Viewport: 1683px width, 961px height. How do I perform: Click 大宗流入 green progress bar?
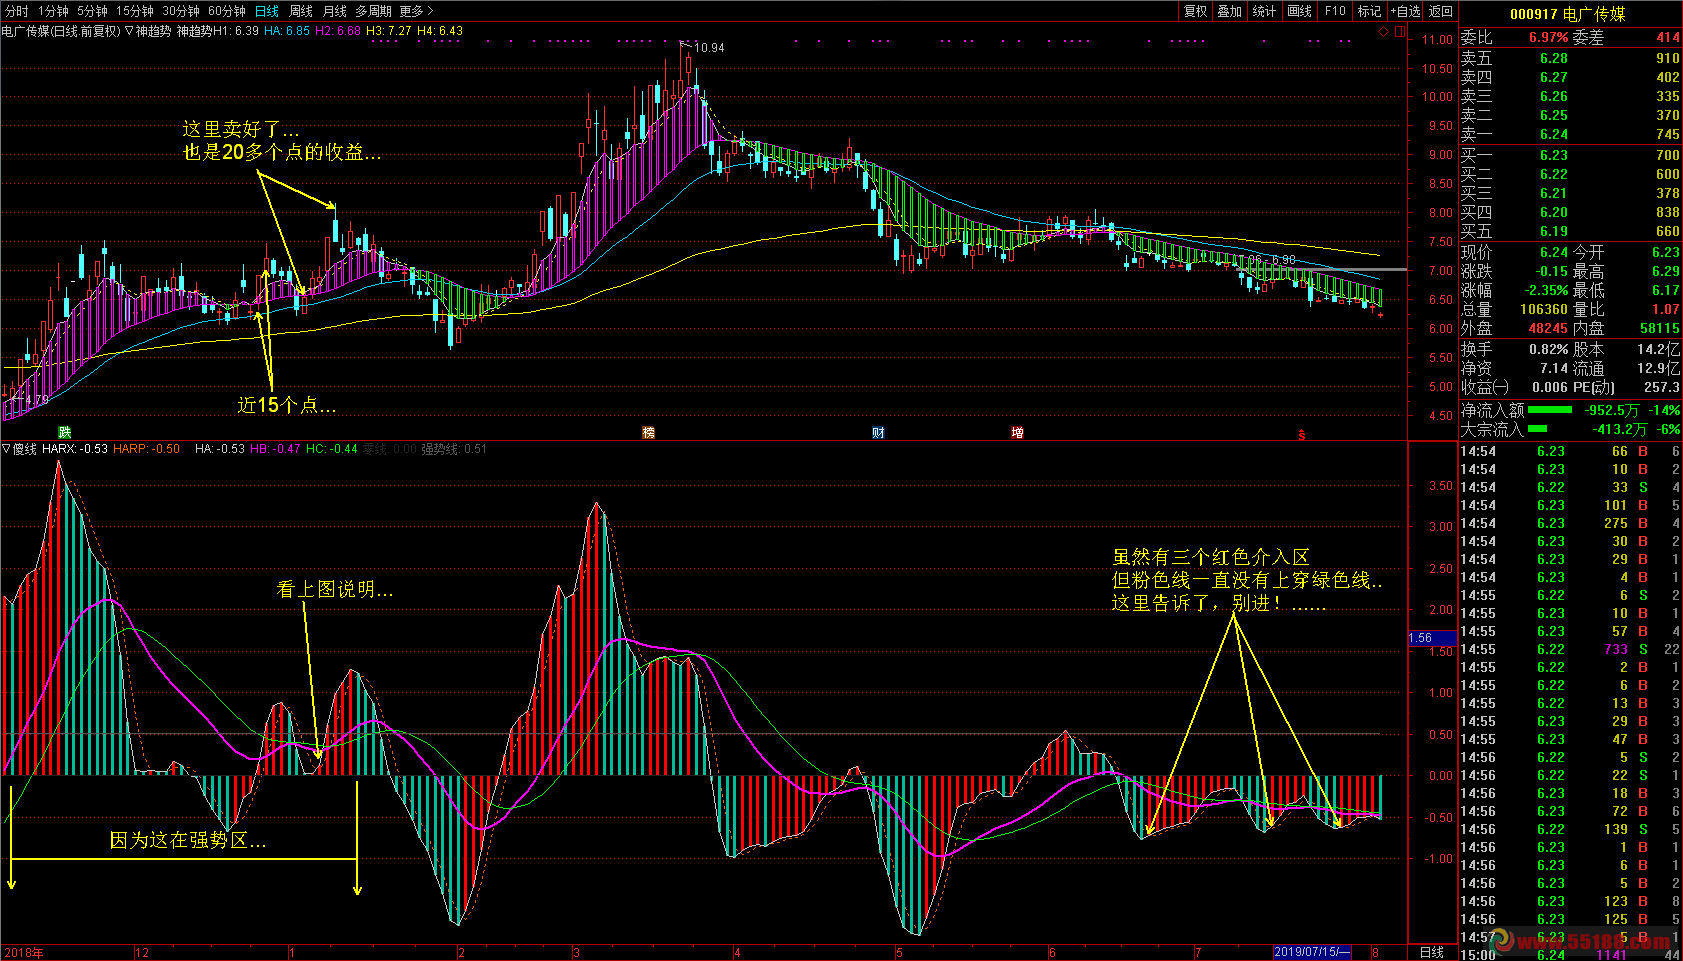1537,429
